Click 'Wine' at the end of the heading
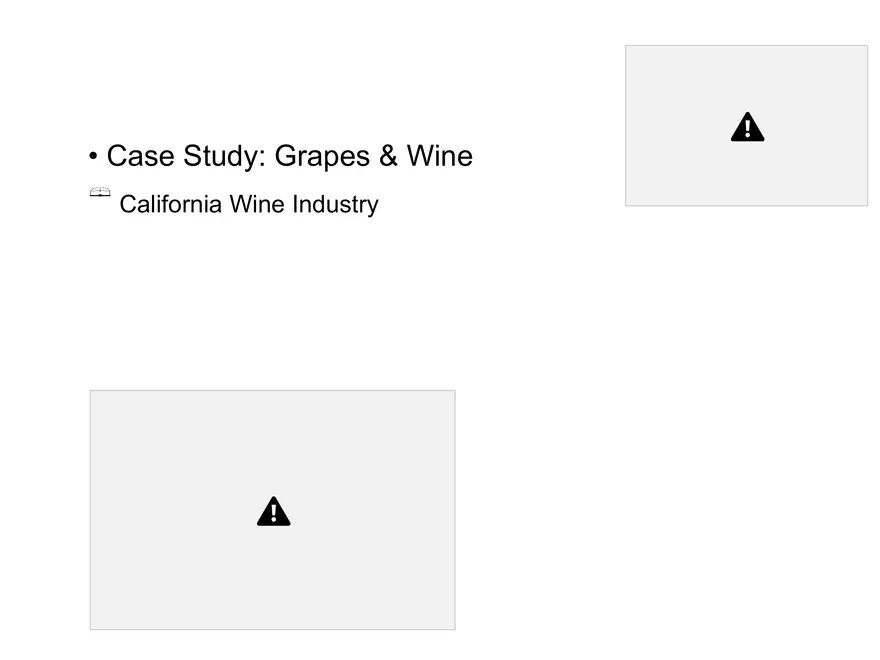 [439, 156]
